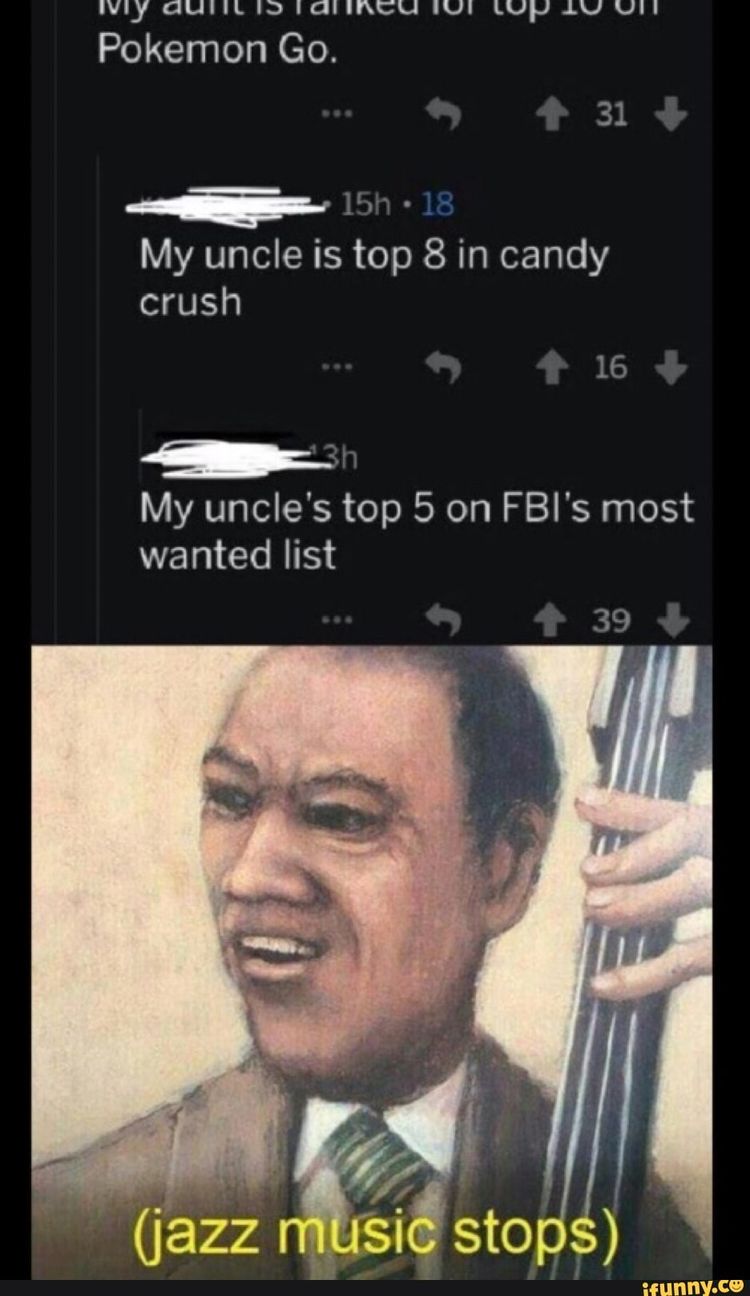
Task: Downvote the Pokemon Go comment with 31 points
Action: (x=674, y=114)
